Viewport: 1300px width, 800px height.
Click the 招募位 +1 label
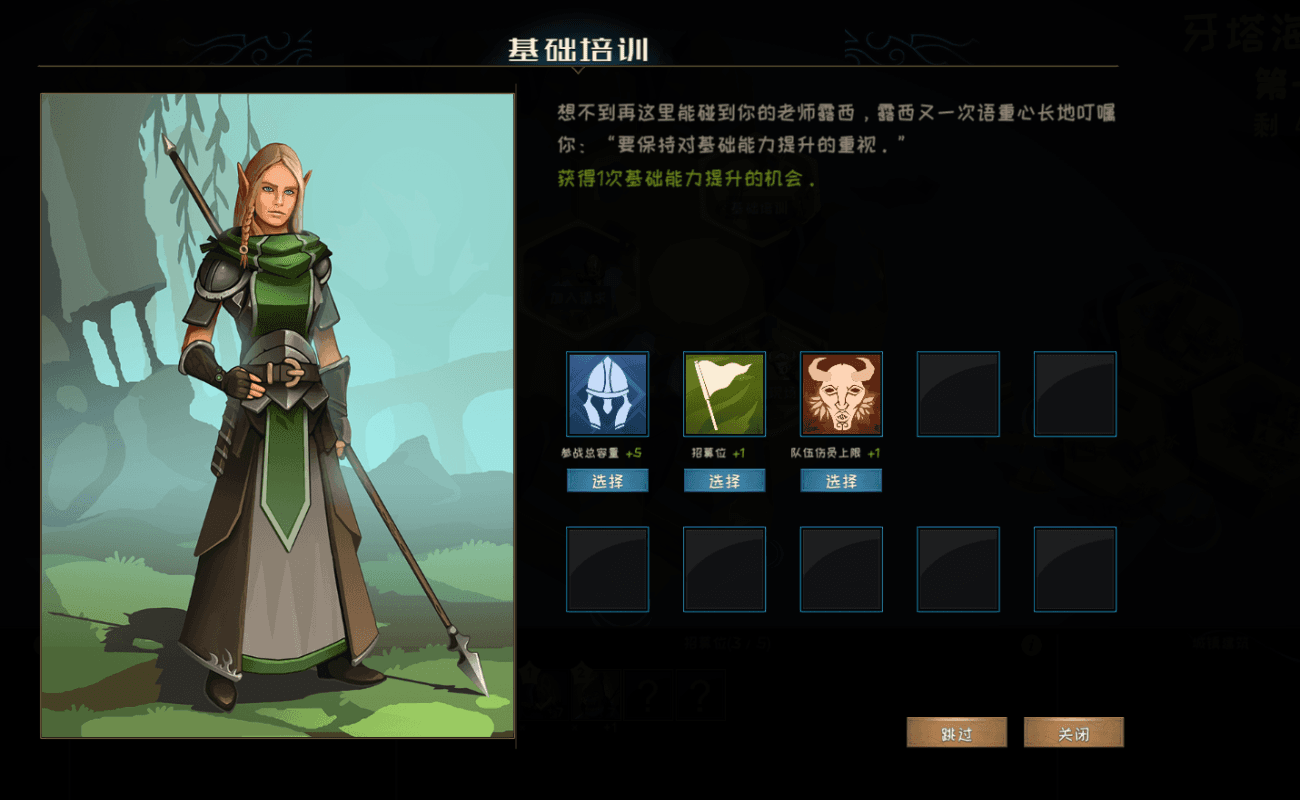[x=718, y=453]
